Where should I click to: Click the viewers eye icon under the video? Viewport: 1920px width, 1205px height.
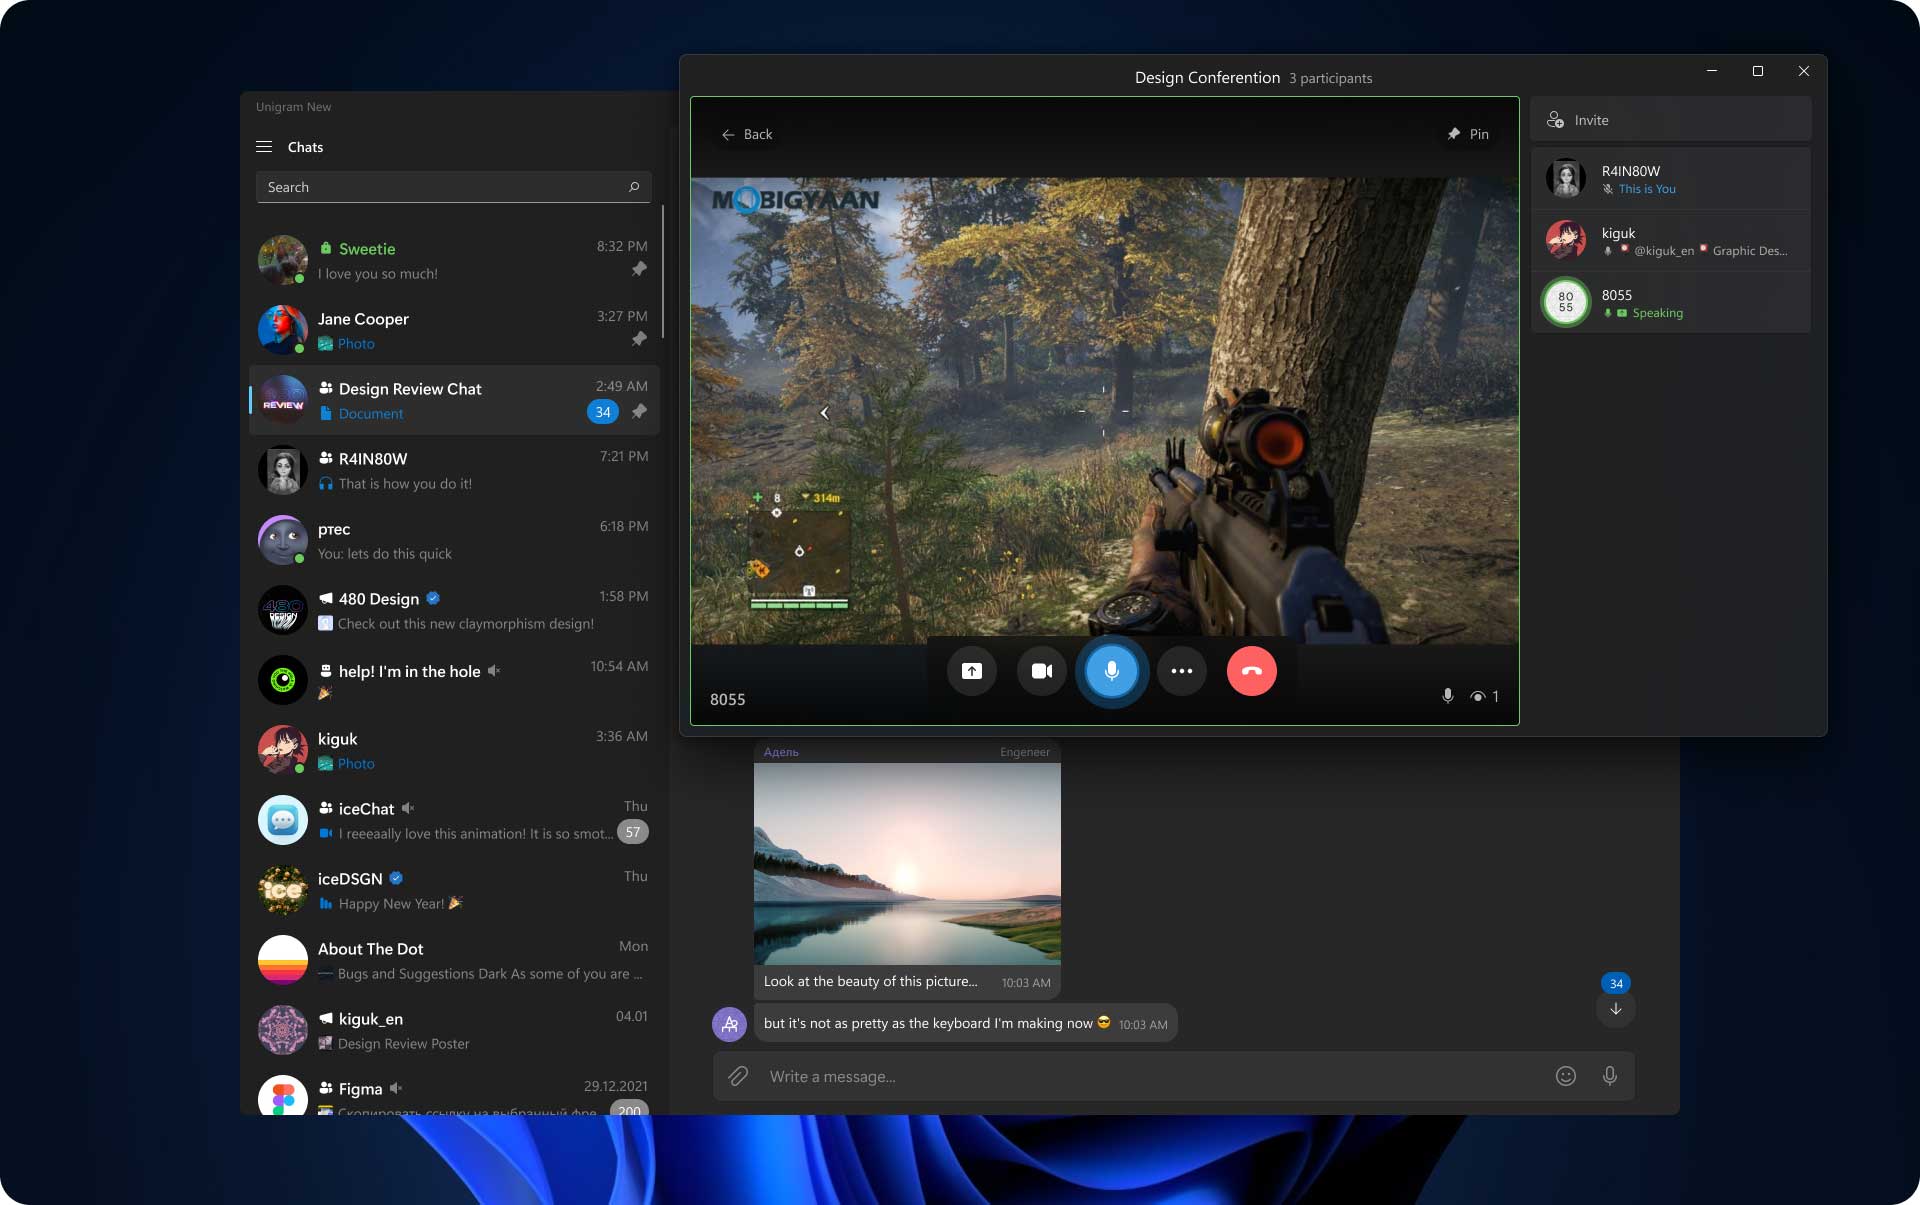pos(1477,697)
